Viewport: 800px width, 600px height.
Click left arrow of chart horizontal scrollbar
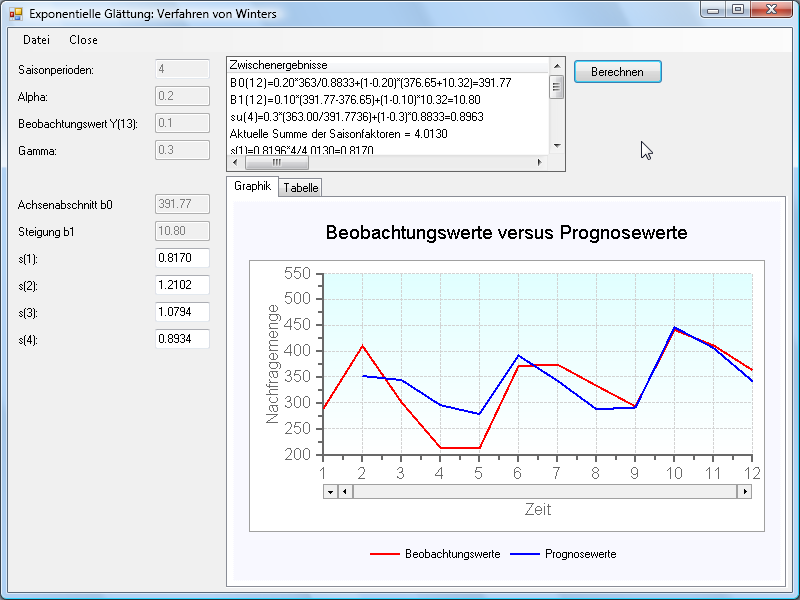tap(345, 491)
